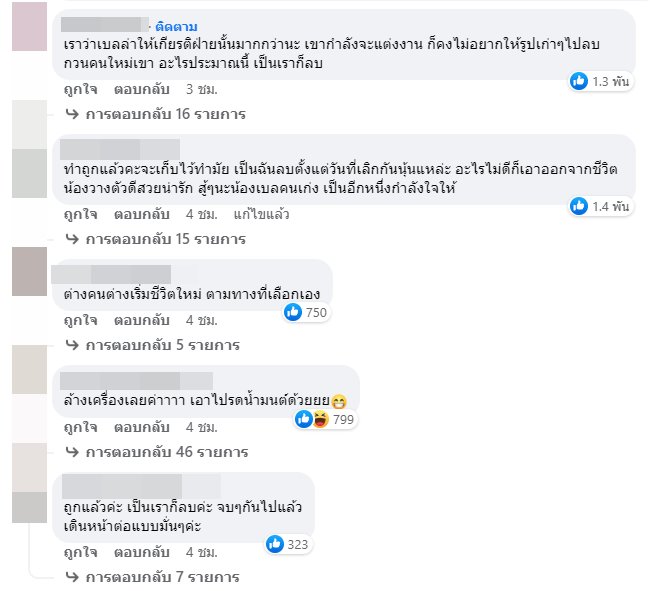Reply to the last comment with 323 likes
Screen dimensions: 650x591
137,551
